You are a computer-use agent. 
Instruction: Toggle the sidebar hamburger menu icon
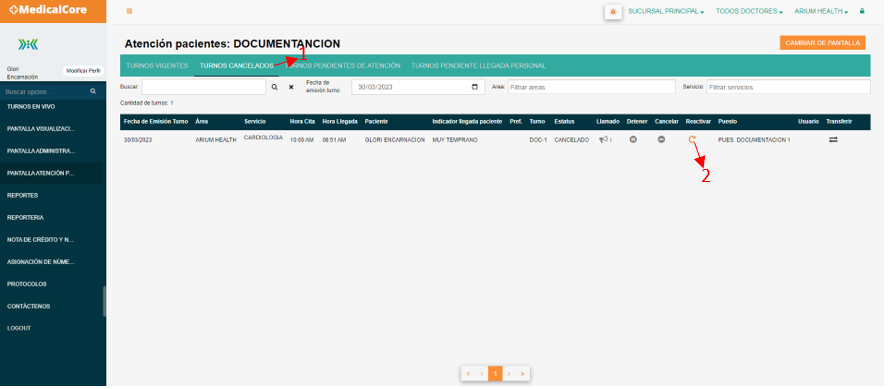pos(129,11)
